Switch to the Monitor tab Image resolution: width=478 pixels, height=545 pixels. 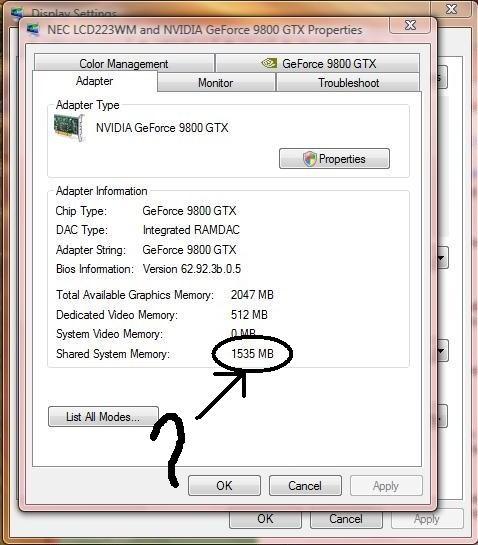click(x=216, y=82)
